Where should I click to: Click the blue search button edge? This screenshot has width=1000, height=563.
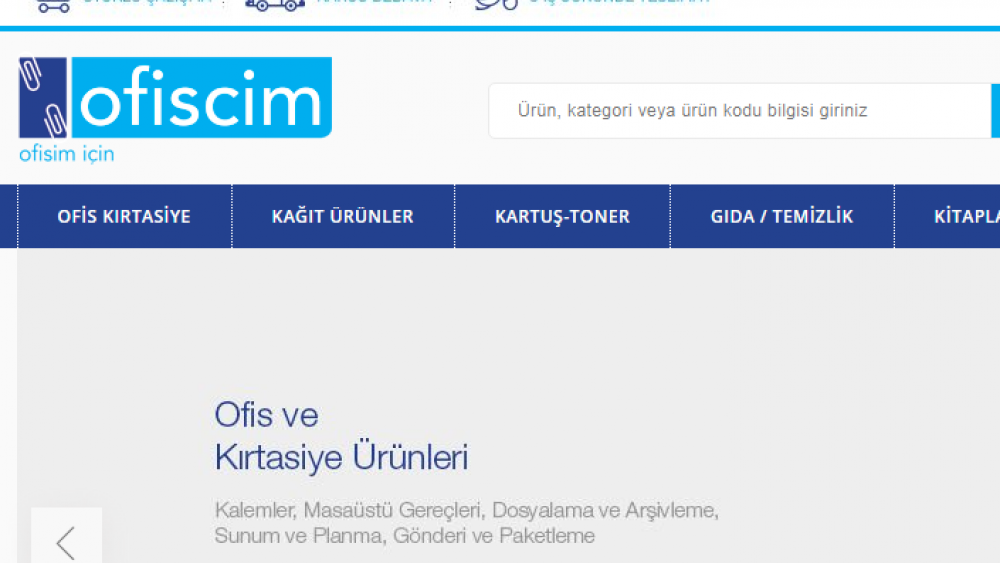point(996,110)
